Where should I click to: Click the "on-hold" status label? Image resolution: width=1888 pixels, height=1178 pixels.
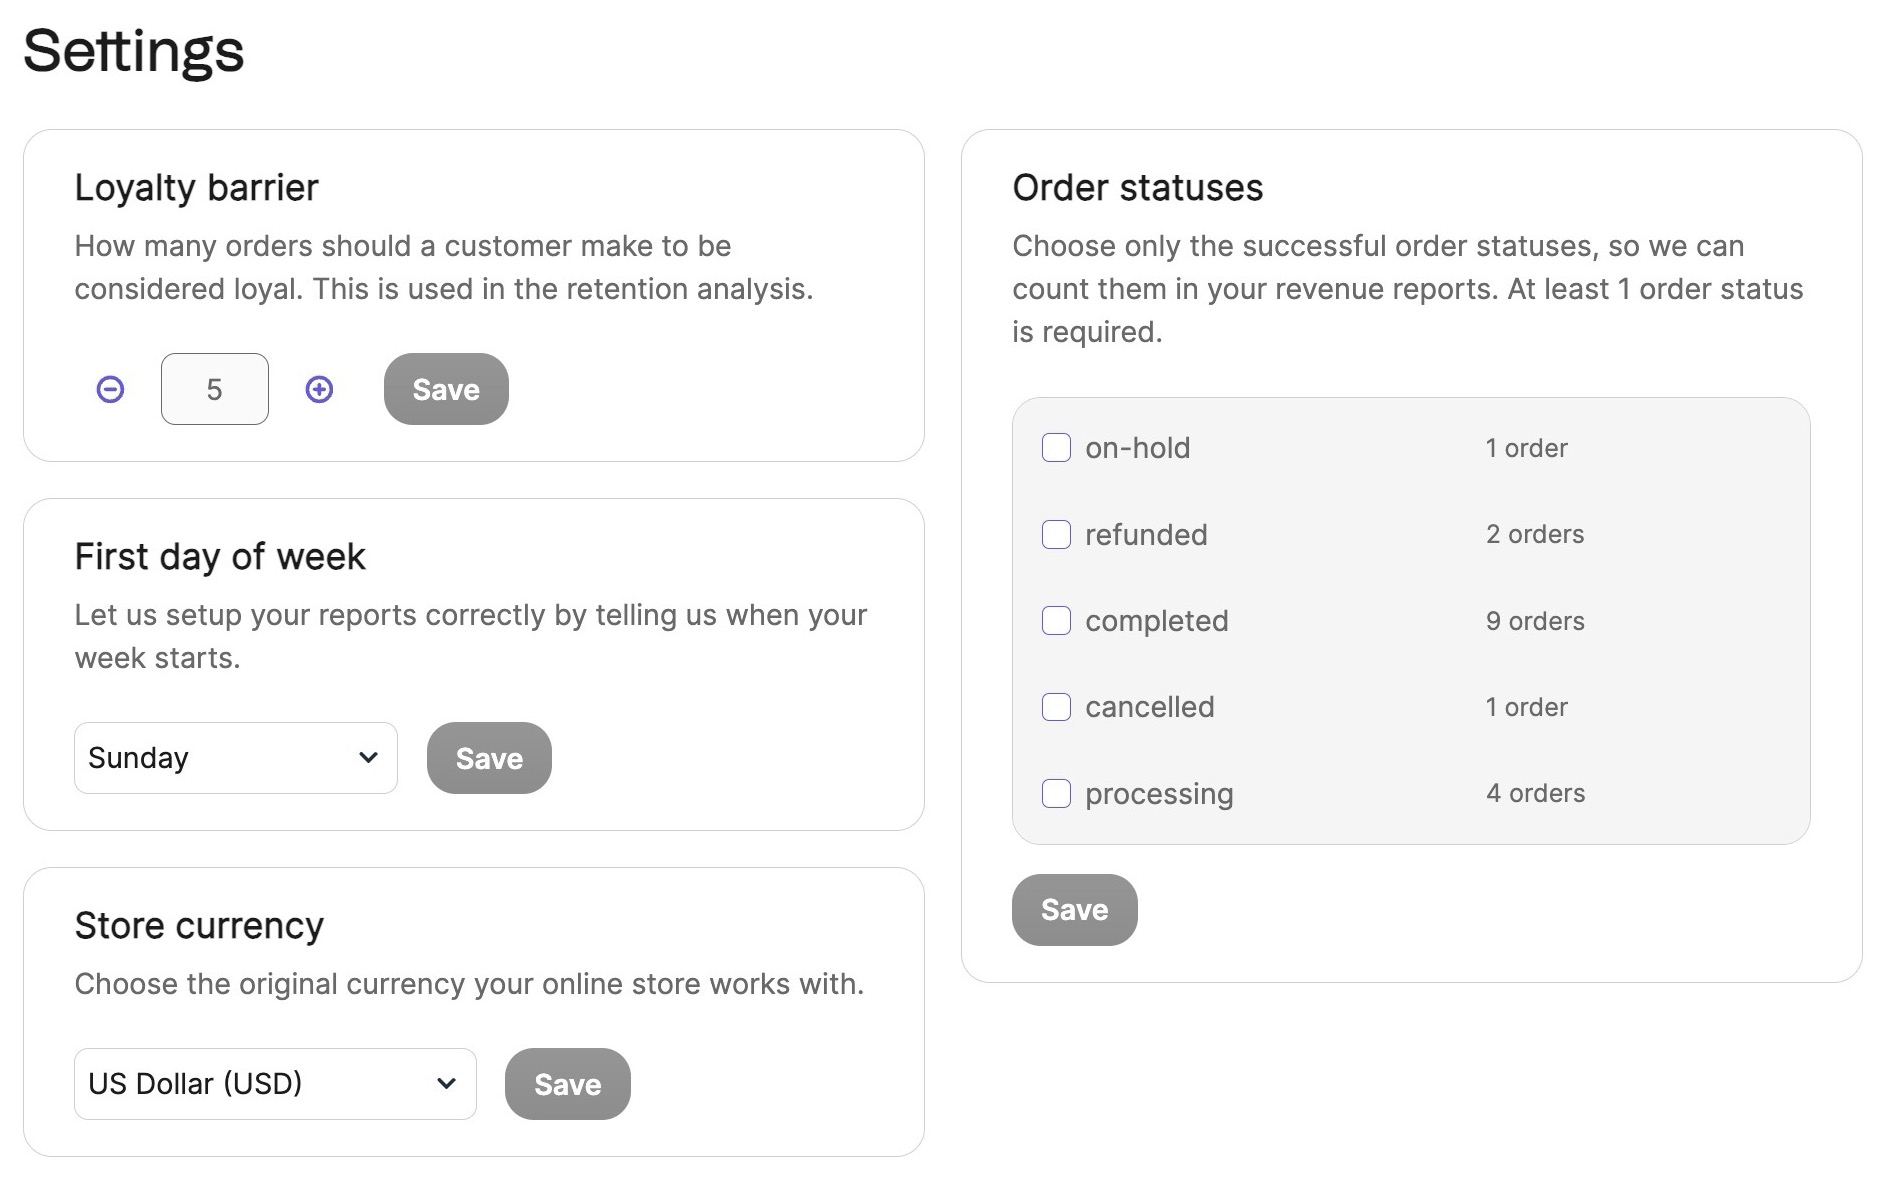coord(1137,448)
